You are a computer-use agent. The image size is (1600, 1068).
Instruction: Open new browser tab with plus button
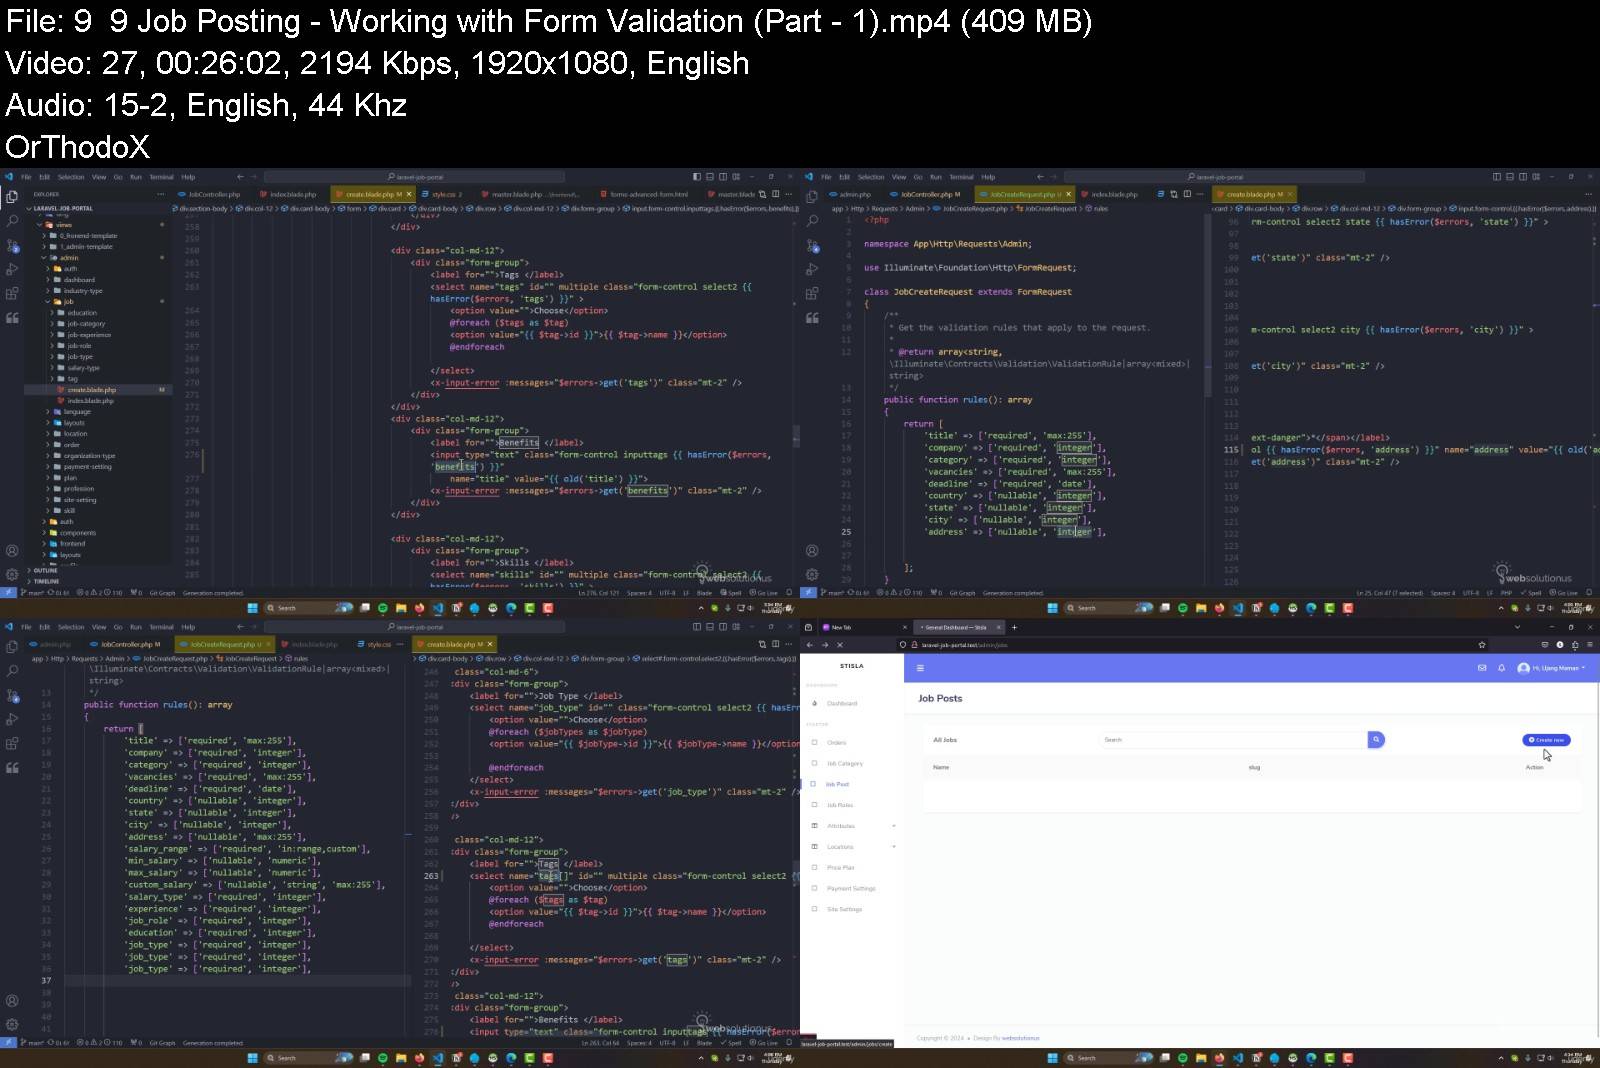[x=1014, y=627]
